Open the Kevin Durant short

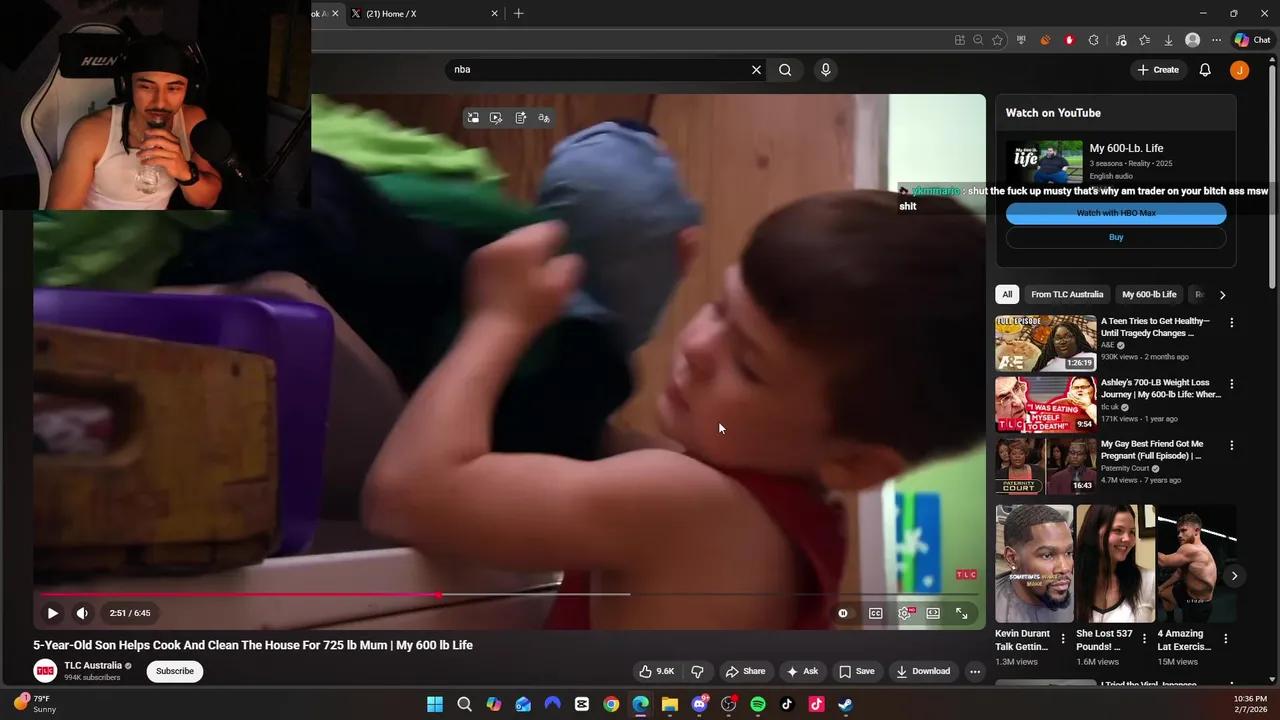click(1034, 564)
